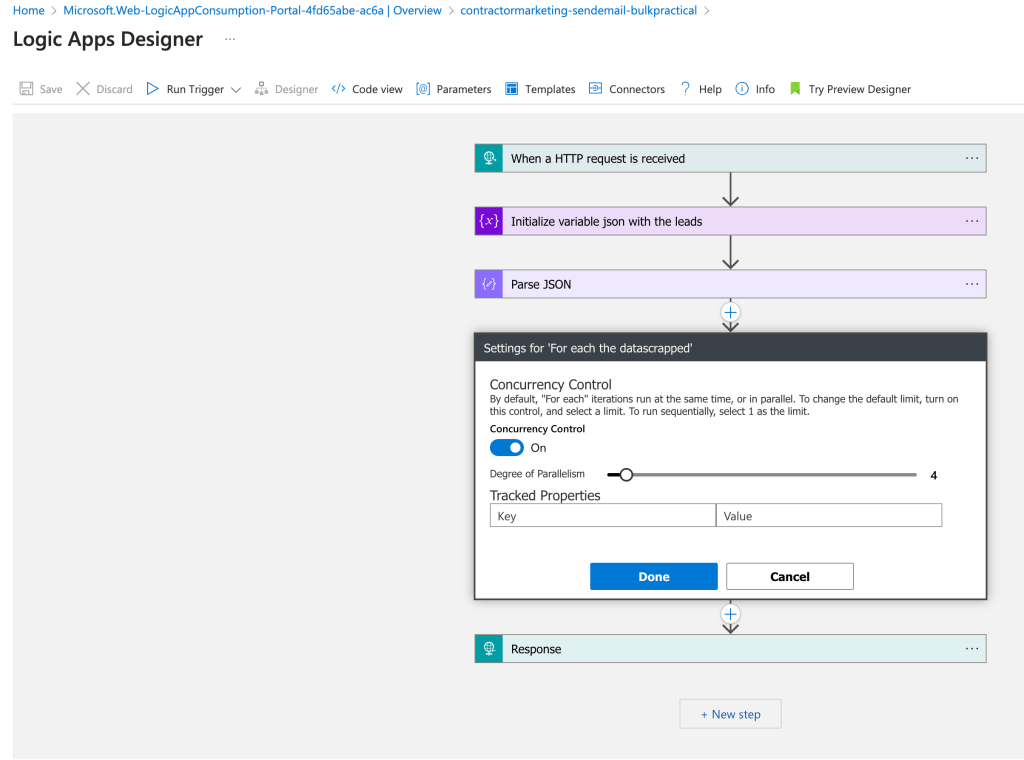Open ellipsis menu on Response step

tap(972, 648)
